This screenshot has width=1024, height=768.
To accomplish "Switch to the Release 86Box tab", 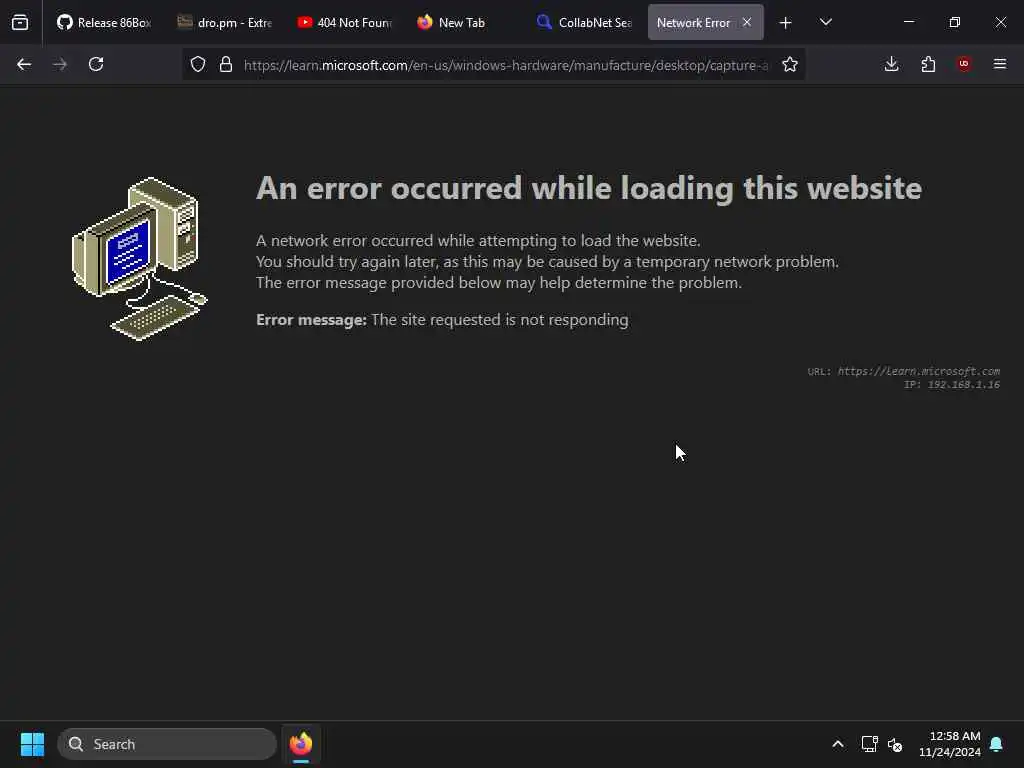I will (103, 22).
